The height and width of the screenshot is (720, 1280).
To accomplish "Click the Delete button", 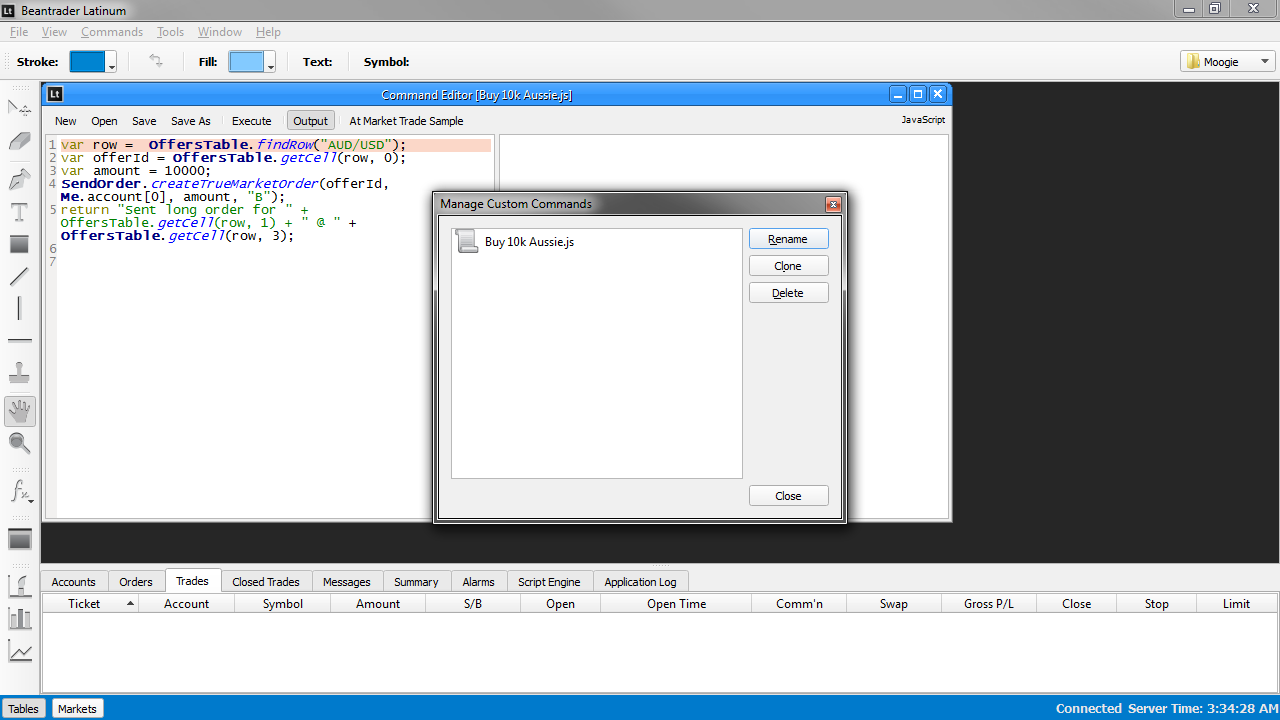I will click(x=788, y=293).
